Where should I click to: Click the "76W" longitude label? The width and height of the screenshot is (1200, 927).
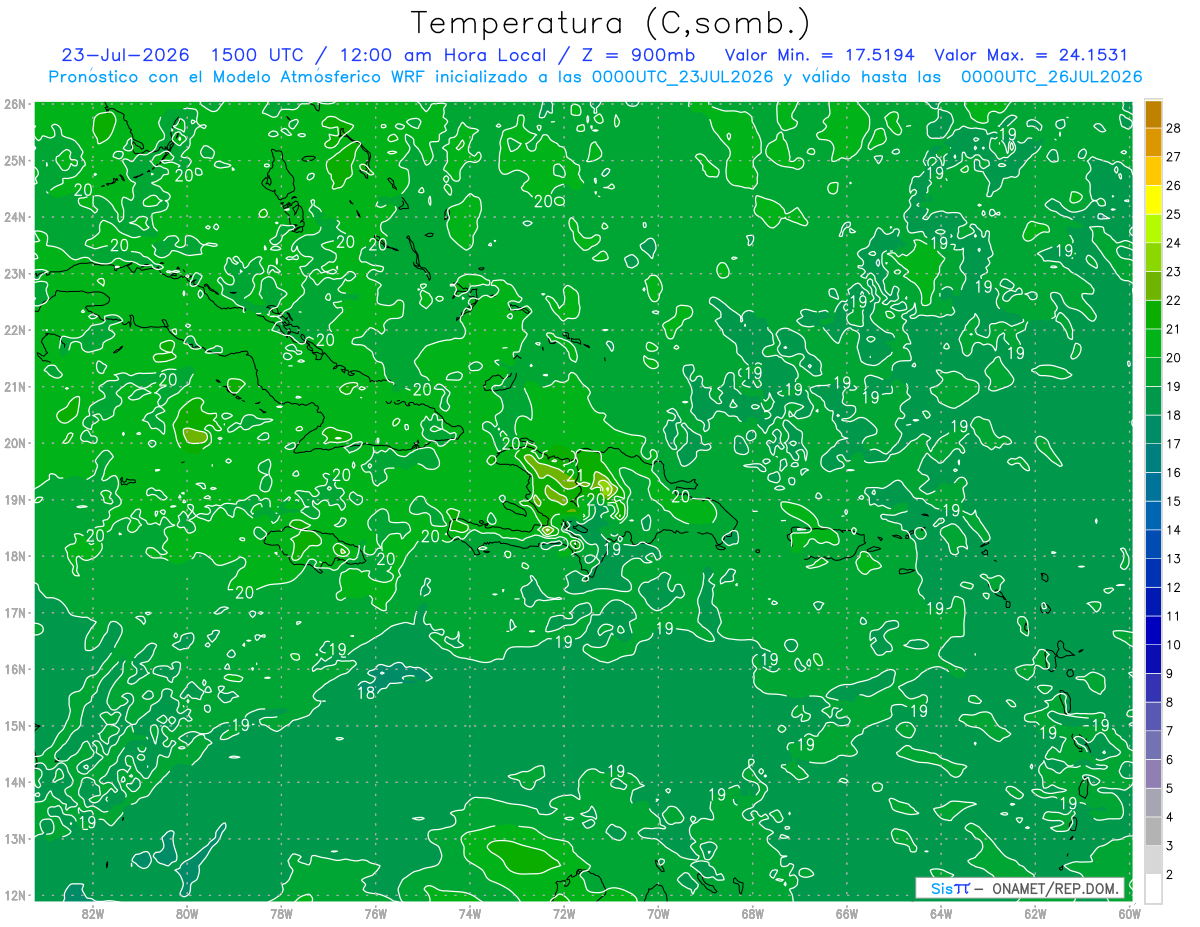tap(375, 913)
